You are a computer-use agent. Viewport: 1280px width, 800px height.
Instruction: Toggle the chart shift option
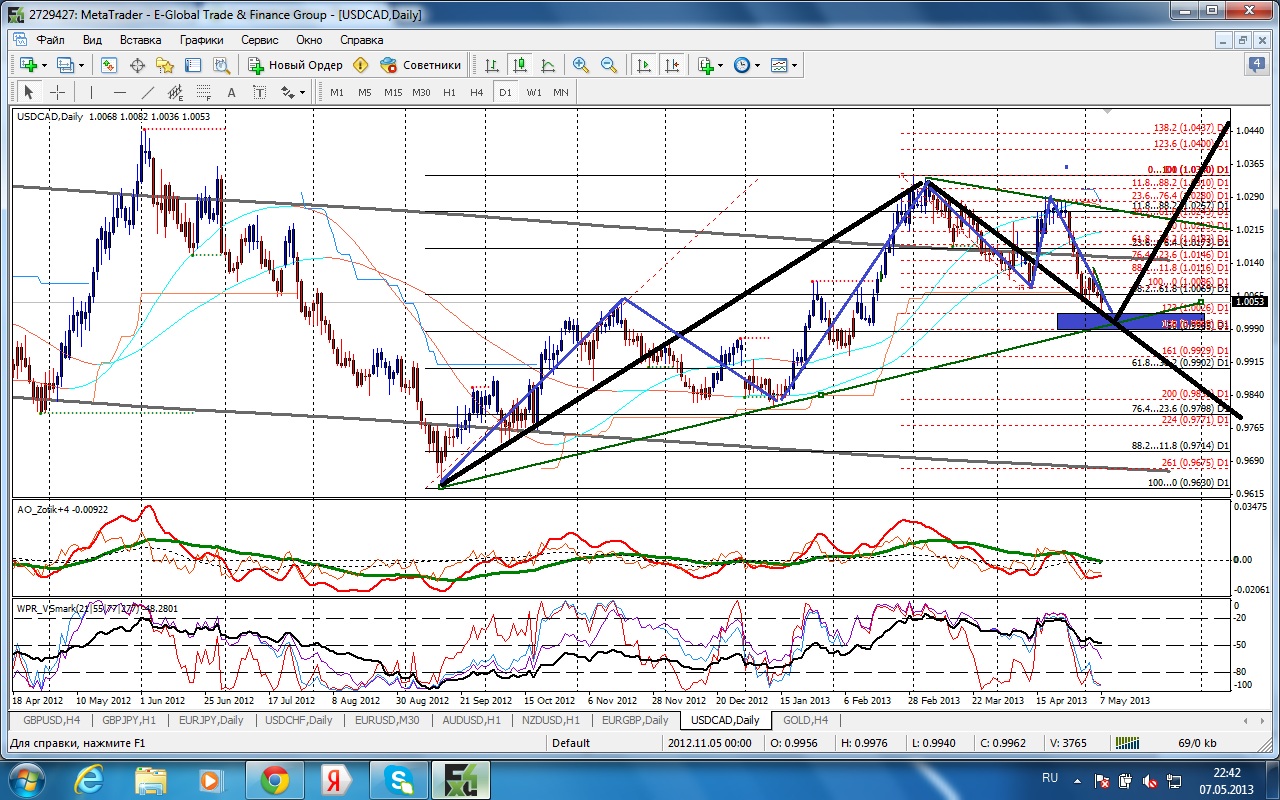(x=672, y=65)
